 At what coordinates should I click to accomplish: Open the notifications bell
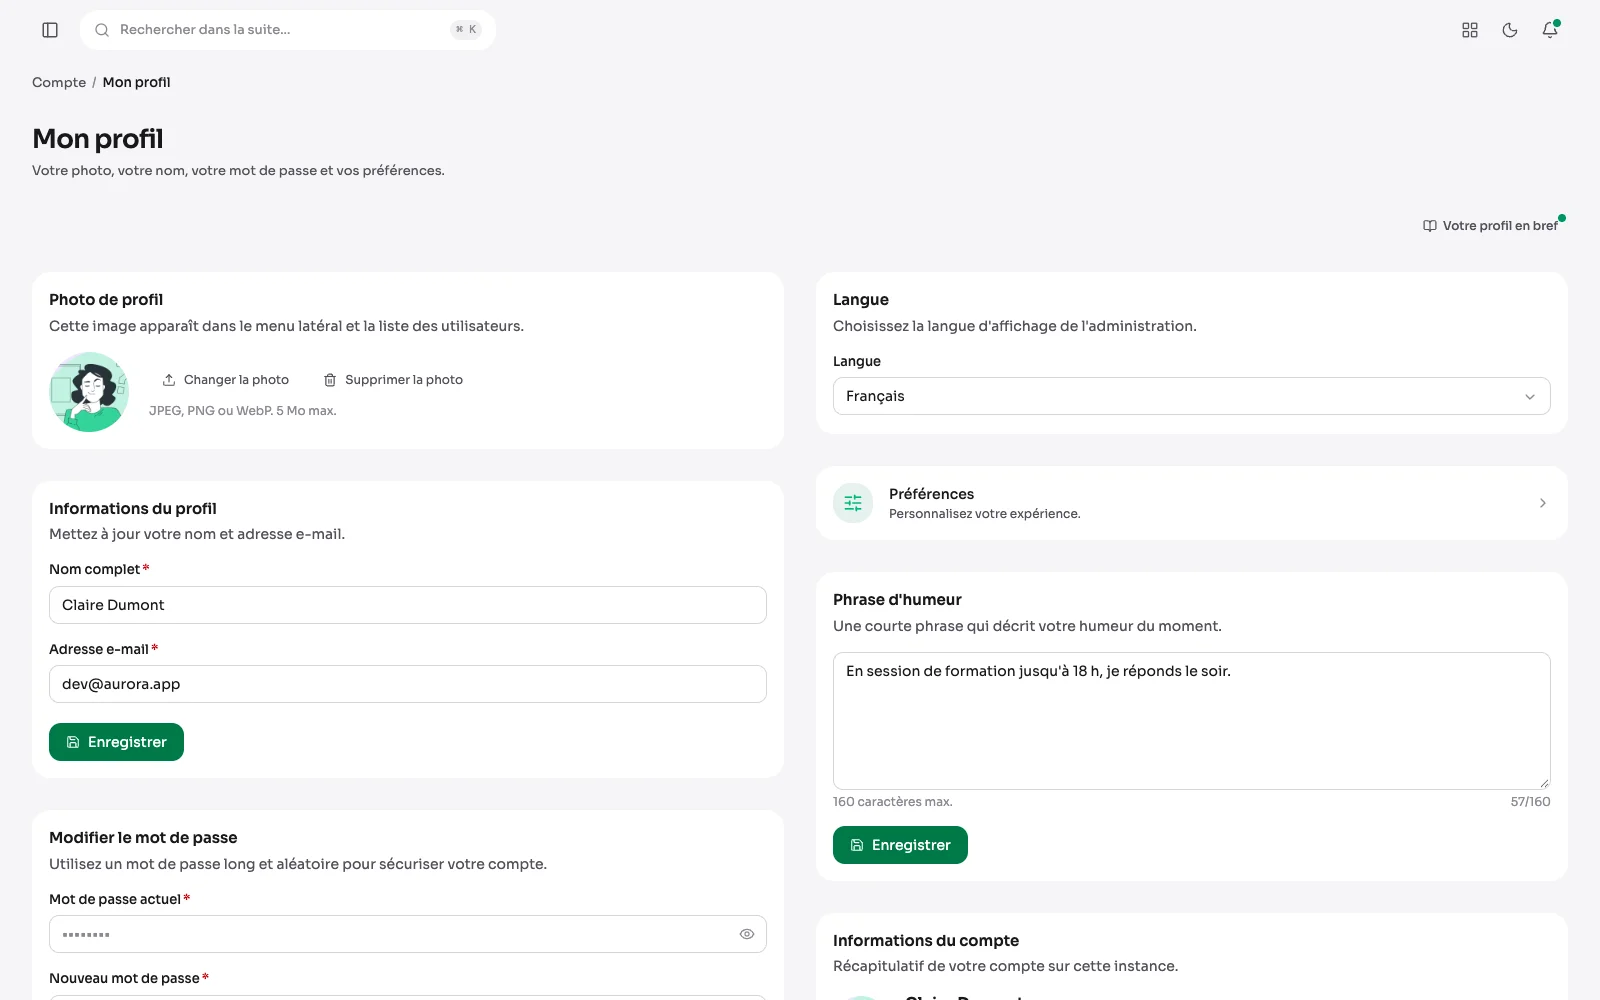[1550, 30]
